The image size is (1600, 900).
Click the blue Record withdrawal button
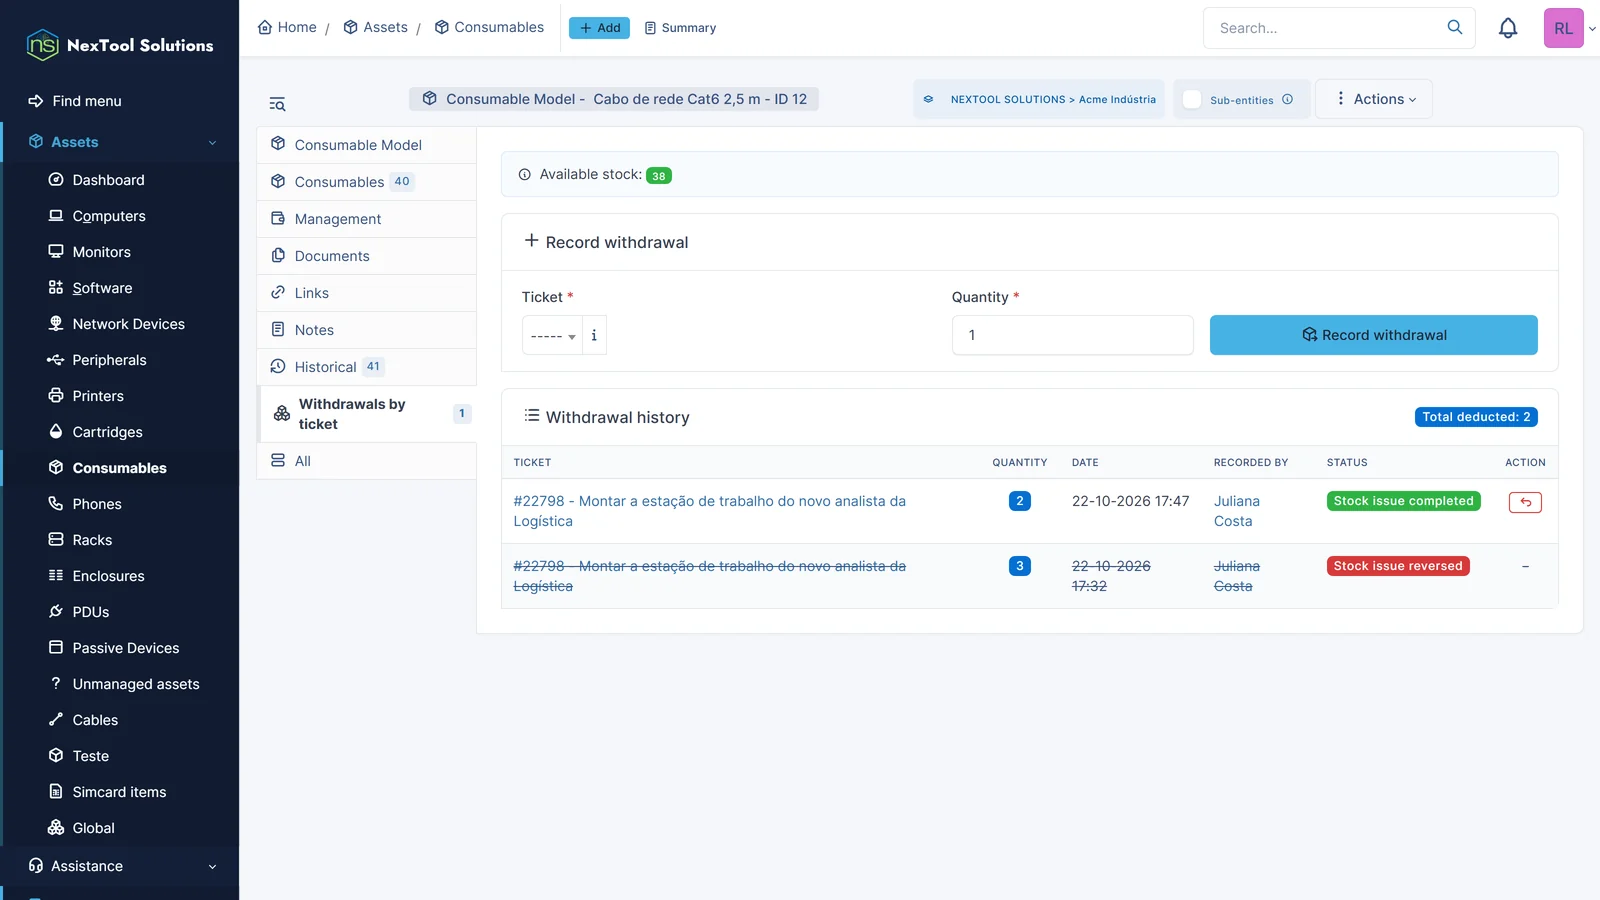pos(1374,335)
